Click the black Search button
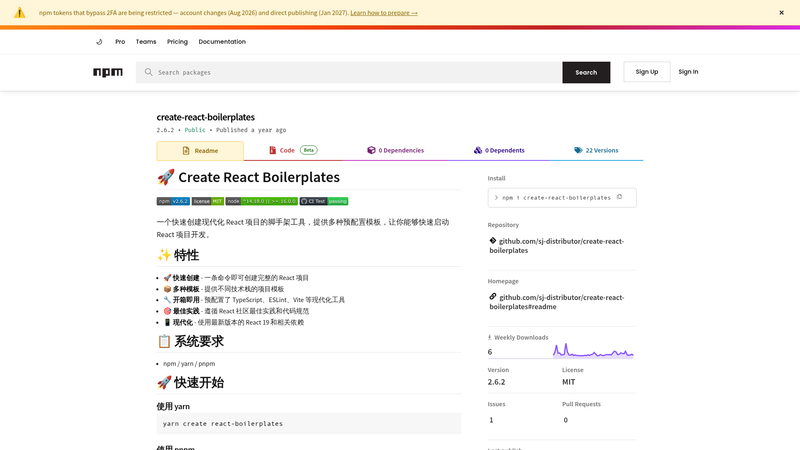Screen dimensions: 800x450 (x=586, y=72)
